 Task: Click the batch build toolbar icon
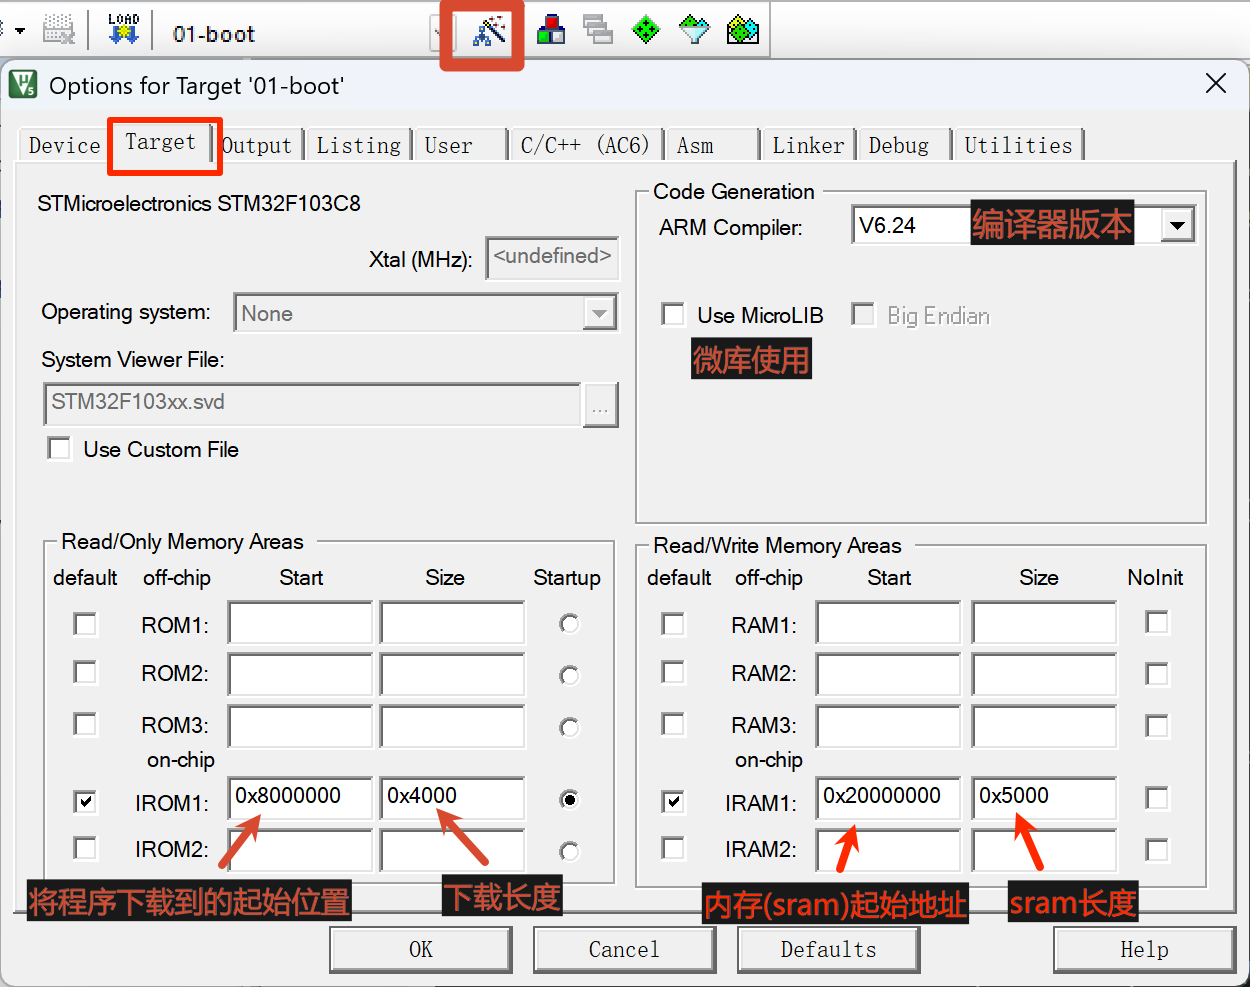click(59, 30)
